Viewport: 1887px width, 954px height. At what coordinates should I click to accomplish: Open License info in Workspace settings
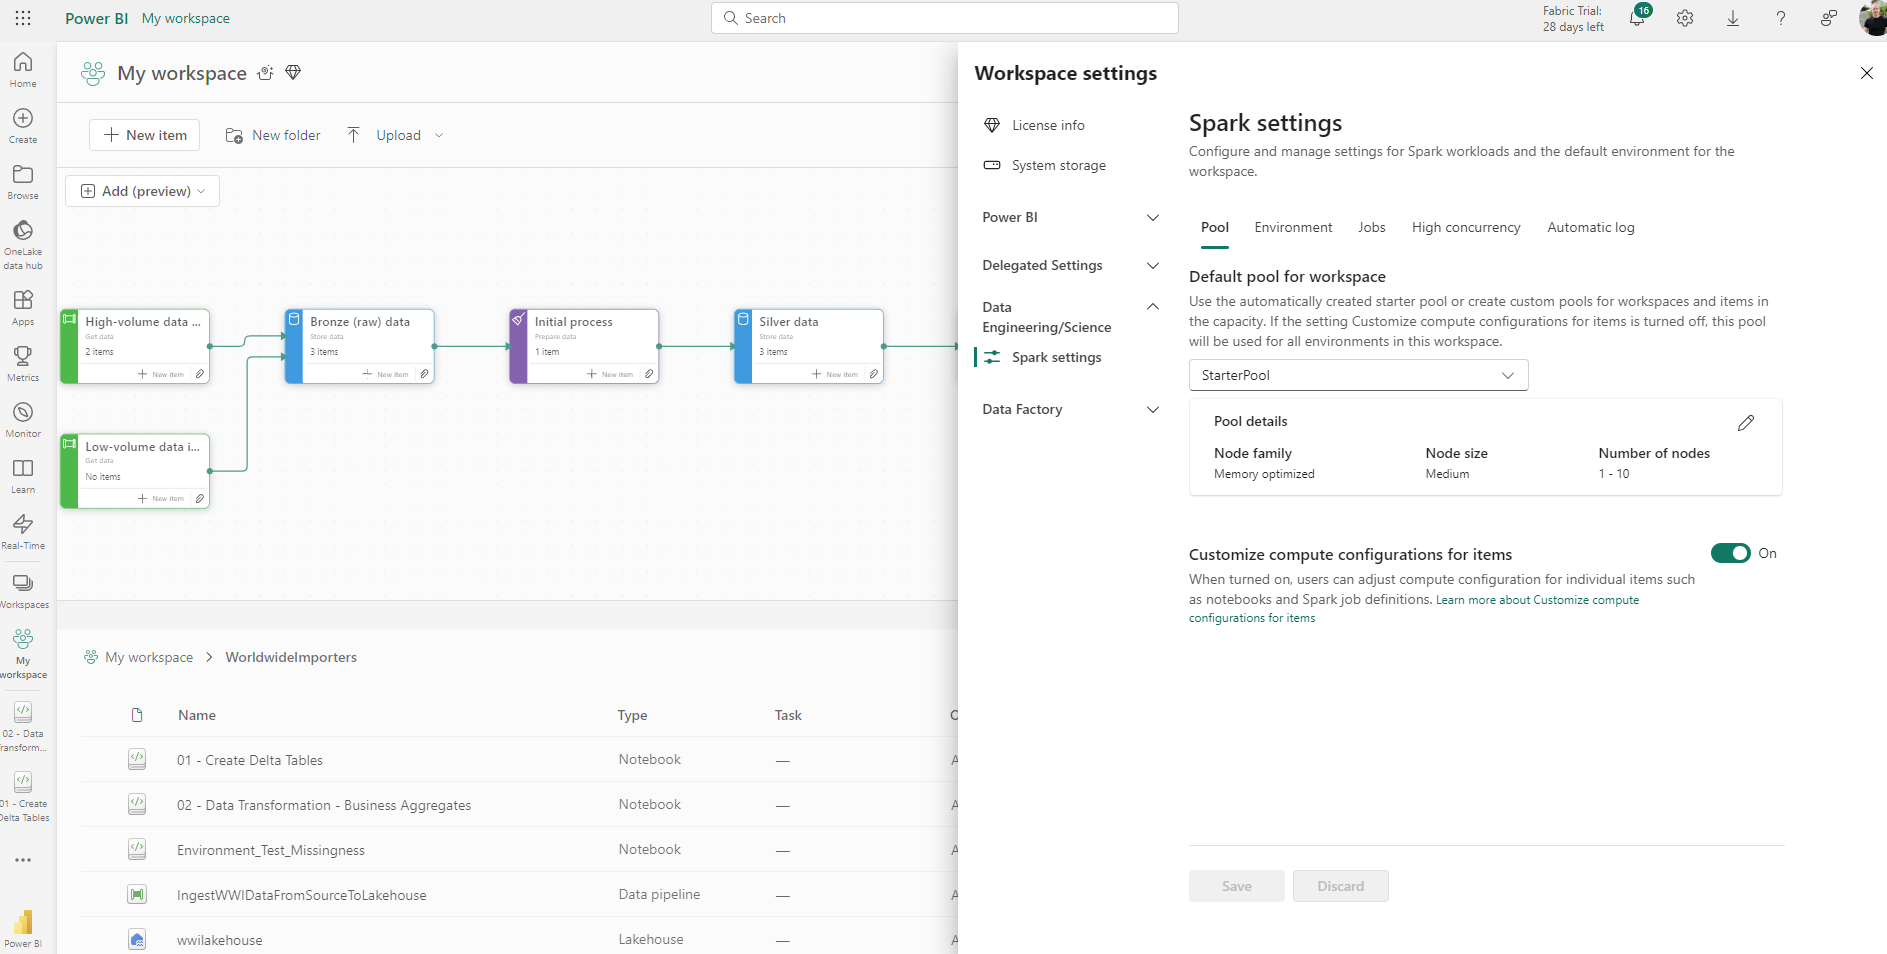pos(1048,124)
